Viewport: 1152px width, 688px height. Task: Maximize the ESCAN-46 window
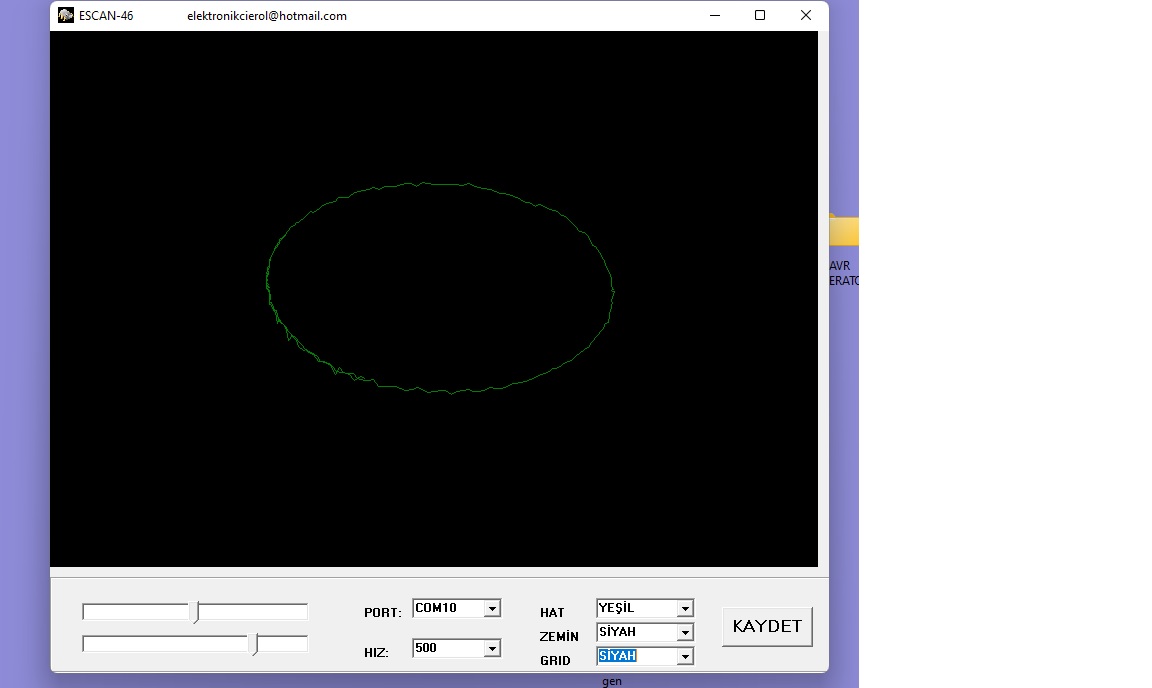[x=760, y=15]
